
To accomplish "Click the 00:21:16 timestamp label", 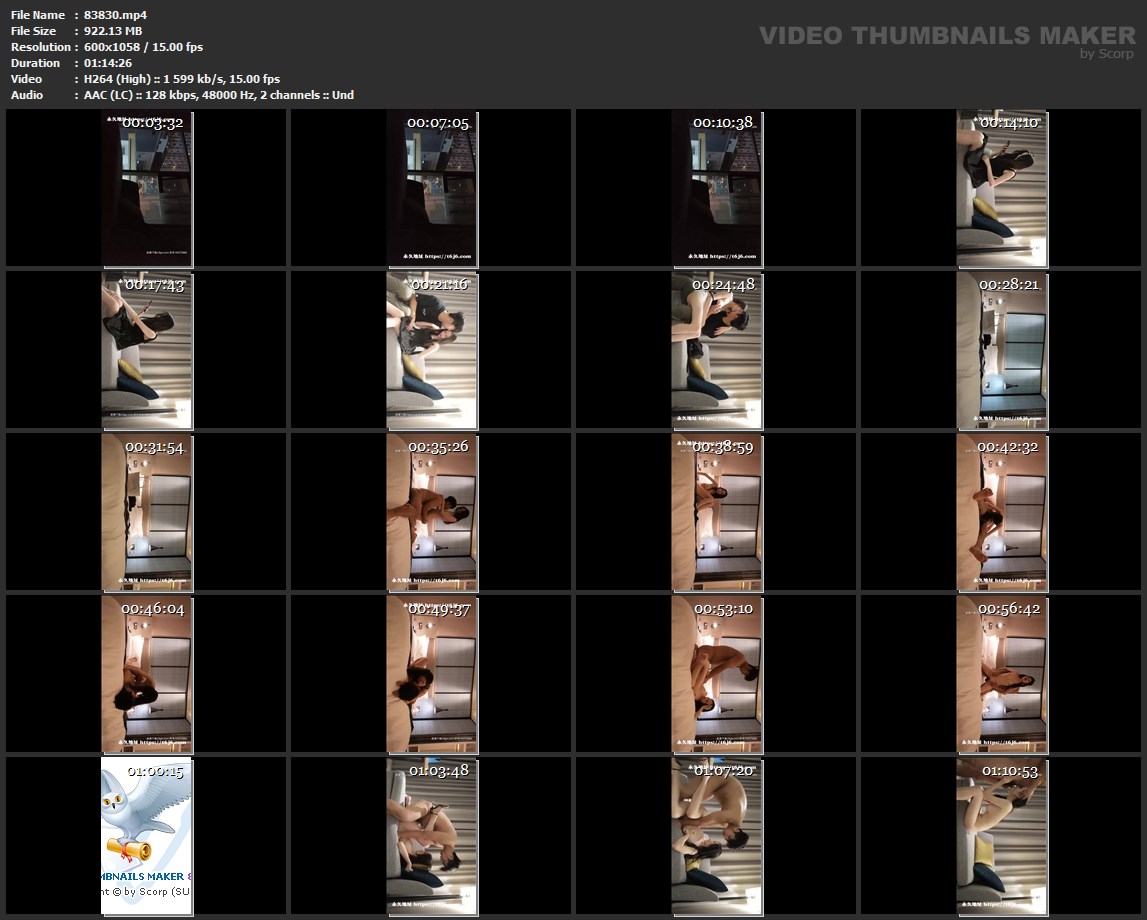I will coord(438,285).
